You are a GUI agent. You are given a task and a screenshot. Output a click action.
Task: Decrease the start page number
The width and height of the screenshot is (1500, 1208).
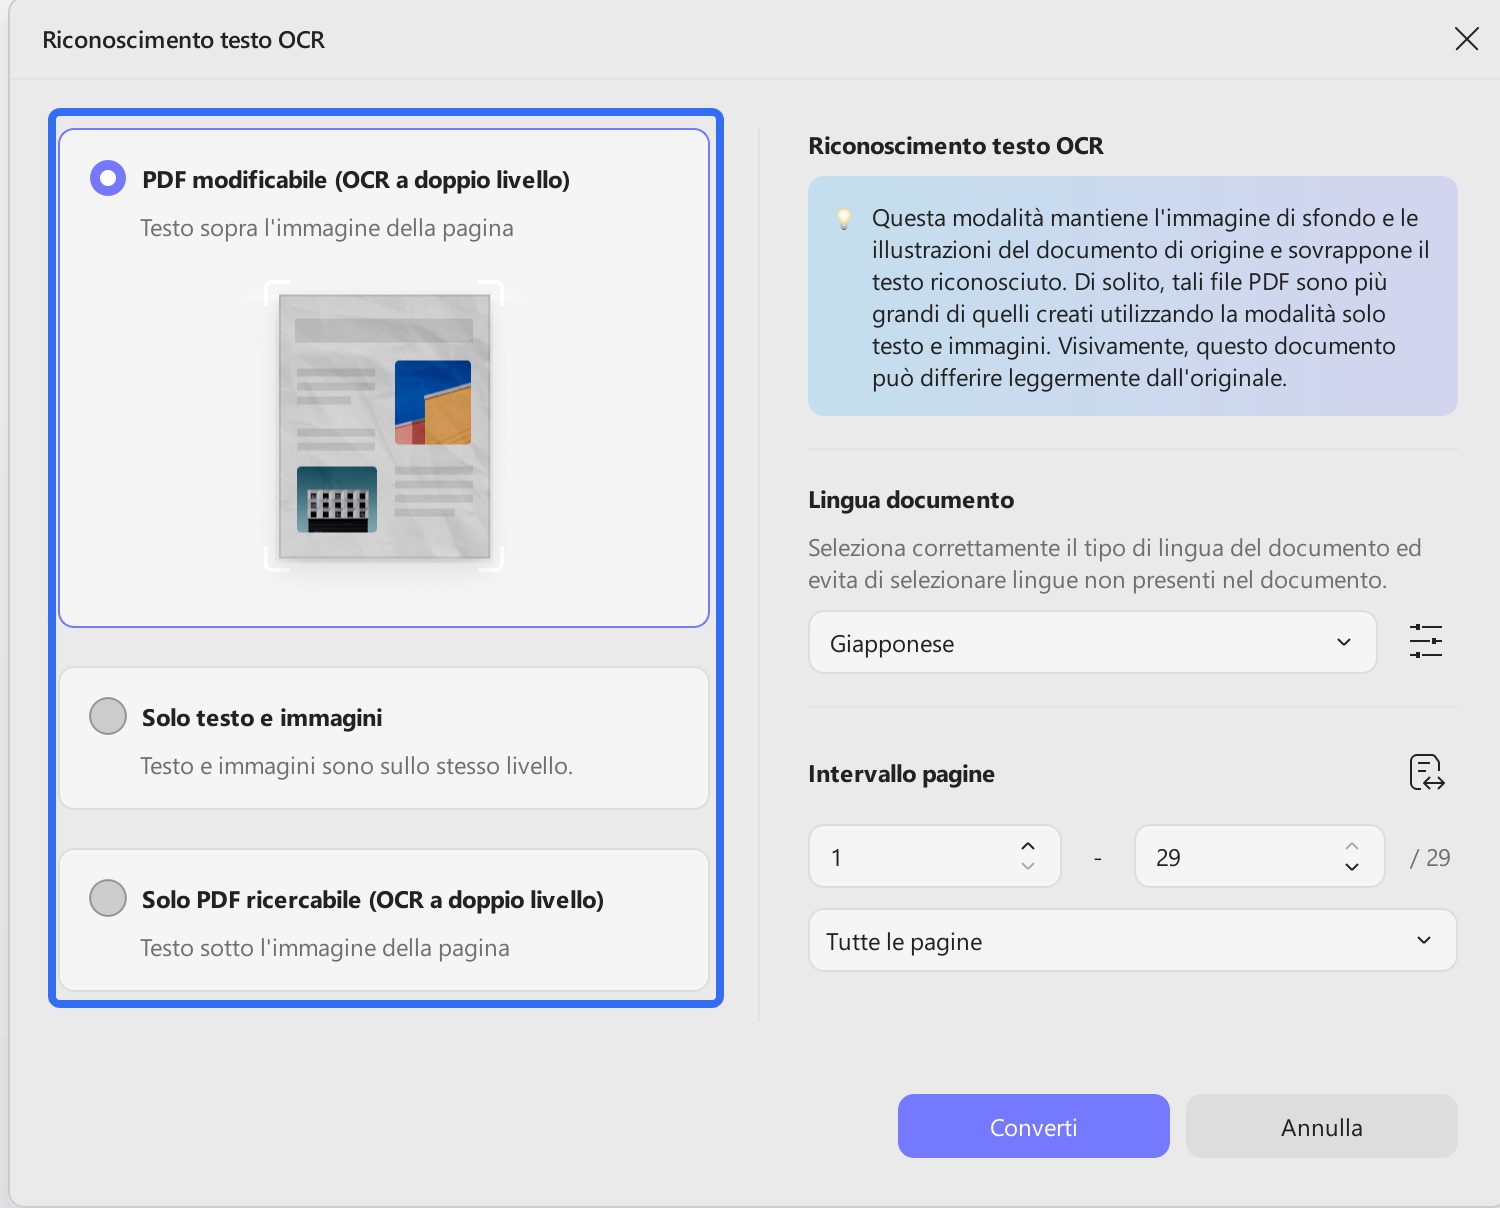1028,867
